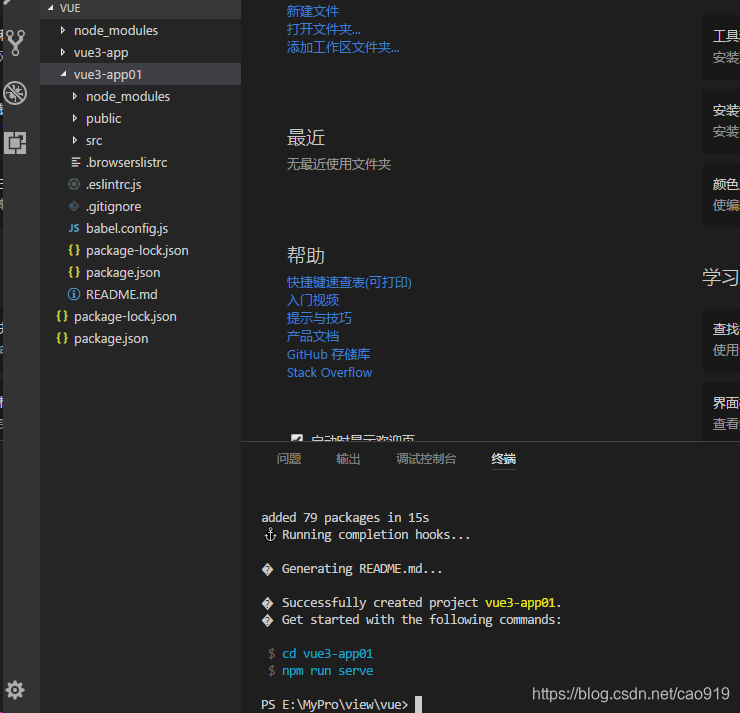
Task: Open the Debug view icon
Action: coord(15,93)
